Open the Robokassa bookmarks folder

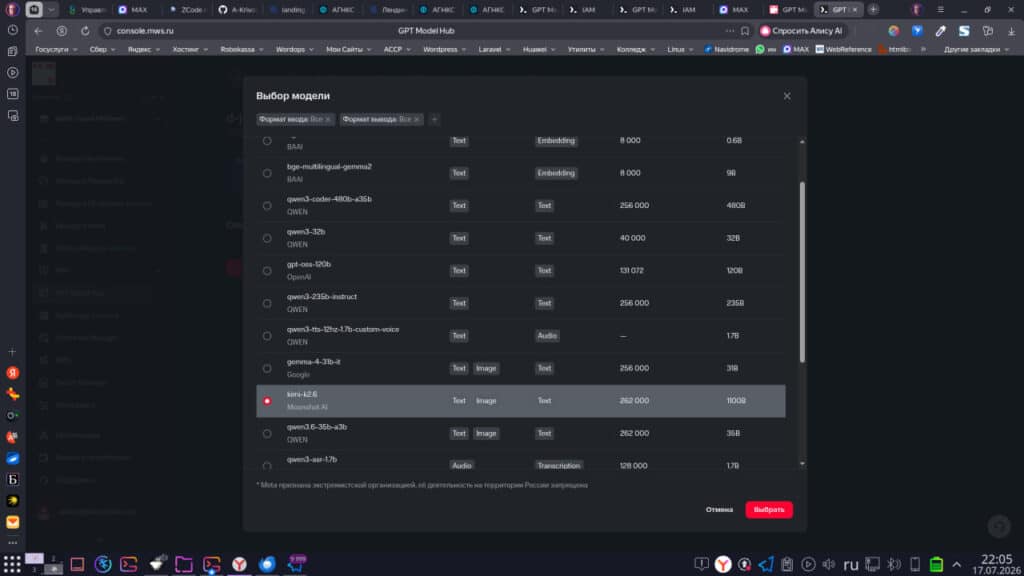click(x=242, y=50)
